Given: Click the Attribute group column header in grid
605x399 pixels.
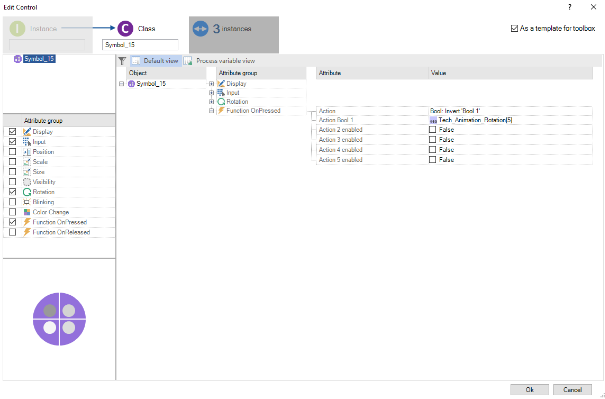Looking at the screenshot, I should coord(261,73).
